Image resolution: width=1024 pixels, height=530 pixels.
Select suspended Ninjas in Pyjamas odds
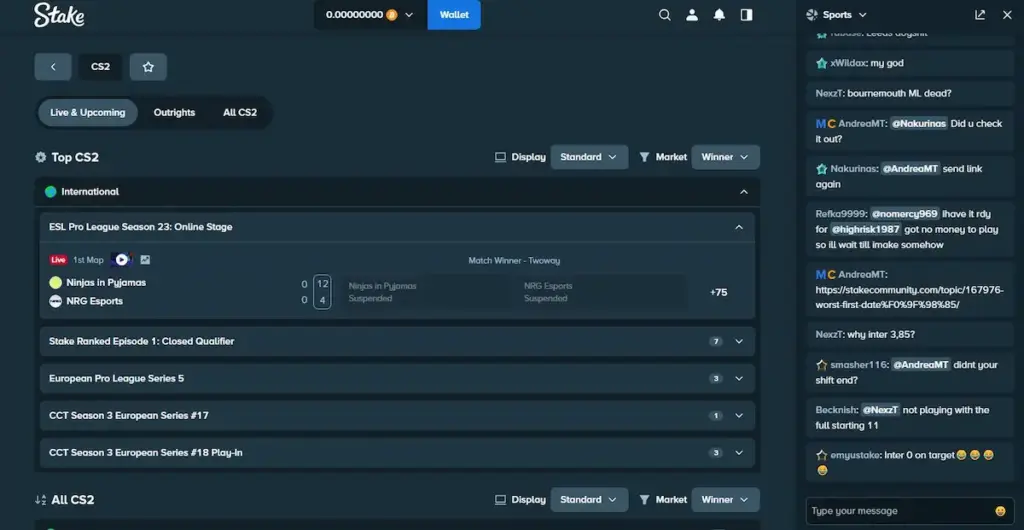point(426,292)
